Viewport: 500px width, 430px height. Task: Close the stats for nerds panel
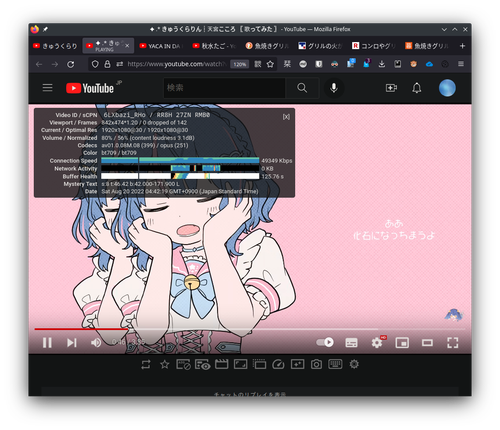[286, 117]
